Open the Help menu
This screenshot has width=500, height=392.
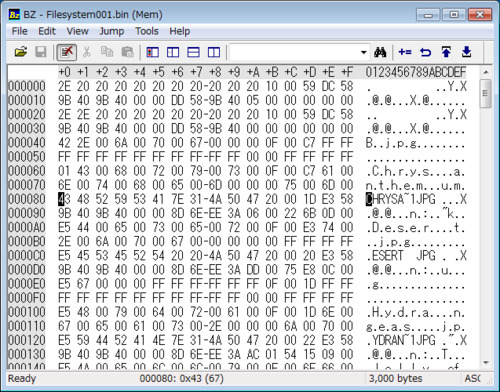click(180, 31)
